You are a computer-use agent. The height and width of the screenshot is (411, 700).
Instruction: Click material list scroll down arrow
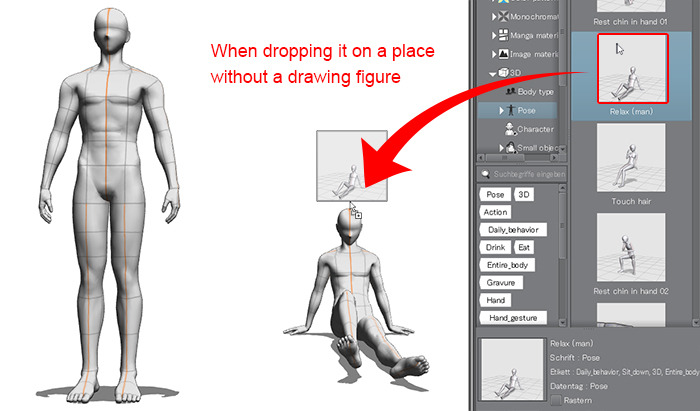coord(696,322)
